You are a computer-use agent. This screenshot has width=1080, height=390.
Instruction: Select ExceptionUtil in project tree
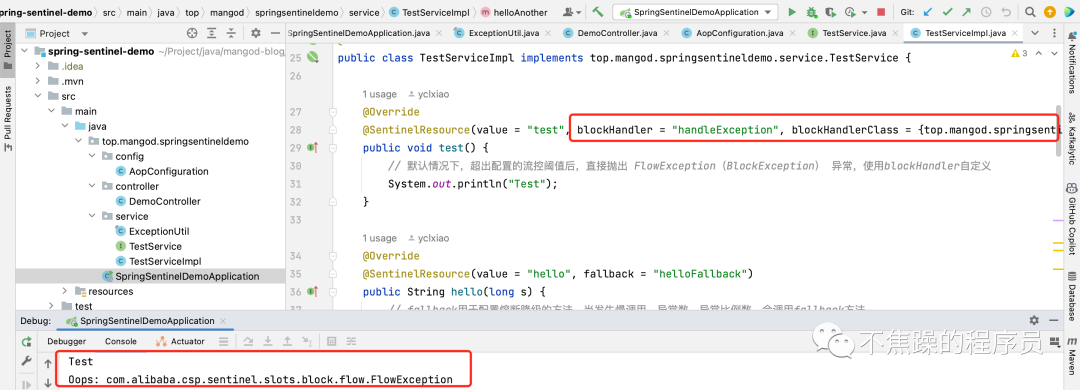click(x=158, y=232)
